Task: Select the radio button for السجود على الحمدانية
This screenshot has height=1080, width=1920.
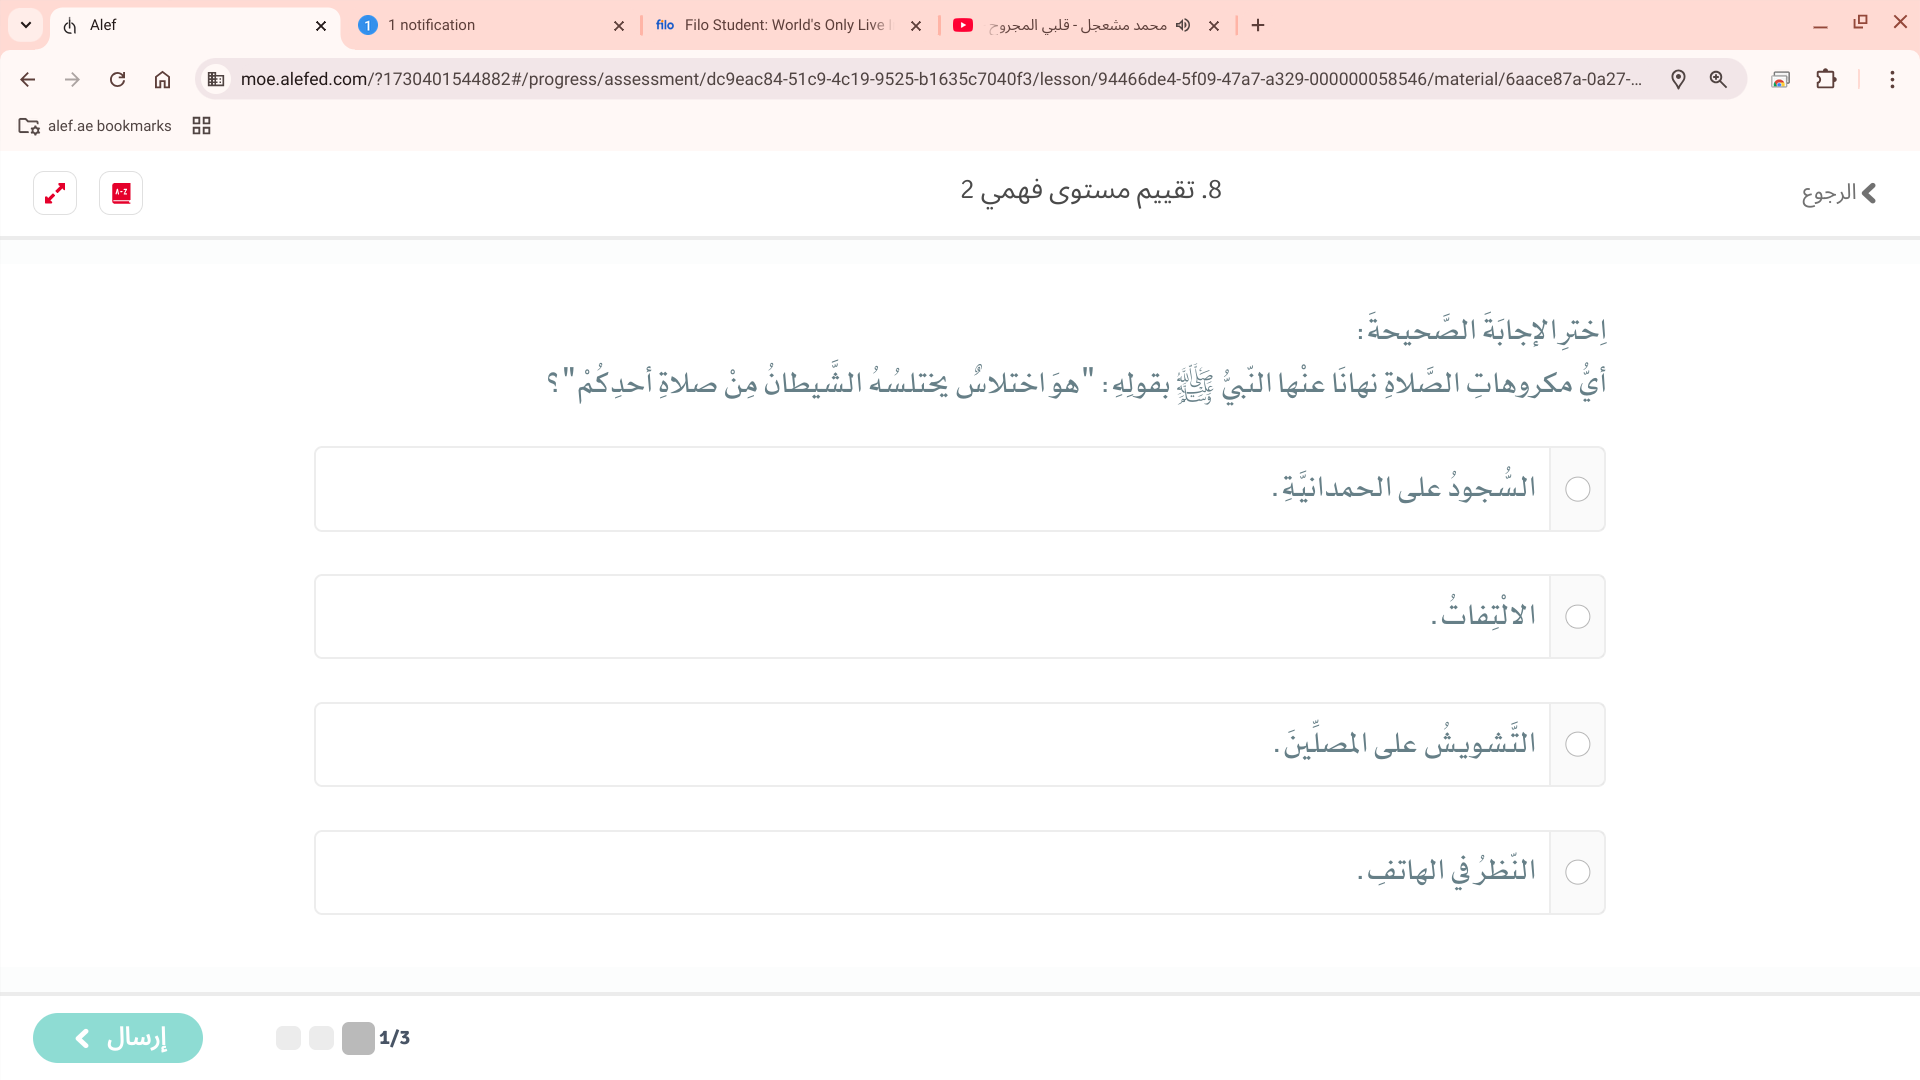Action: (x=1577, y=489)
